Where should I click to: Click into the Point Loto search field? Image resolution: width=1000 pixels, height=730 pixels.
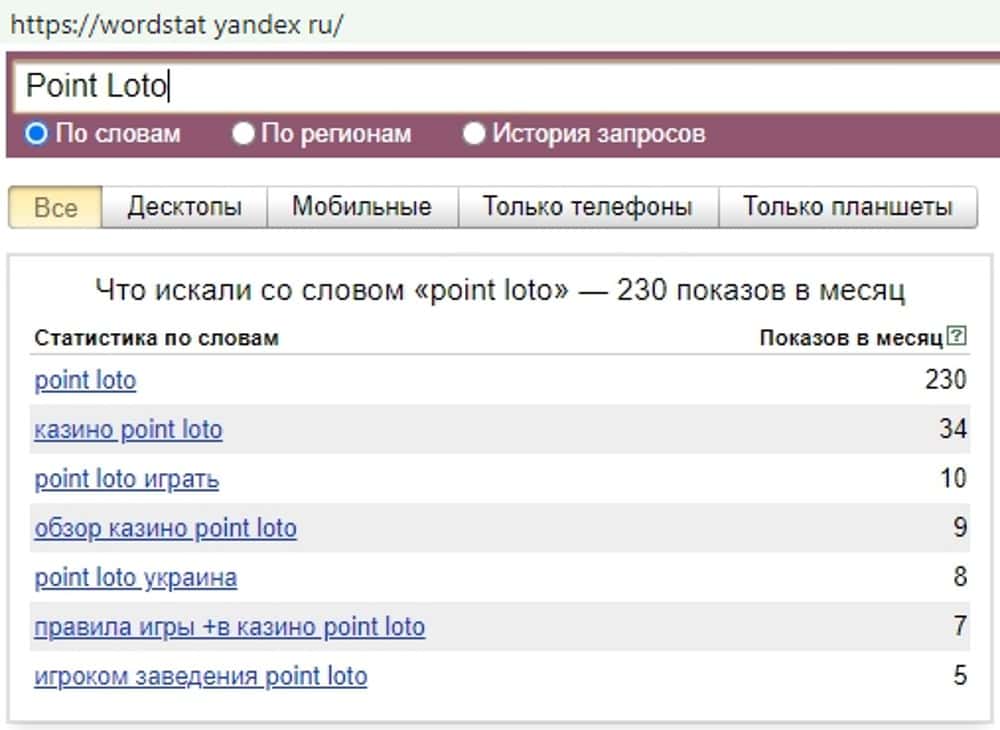[500, 86]
